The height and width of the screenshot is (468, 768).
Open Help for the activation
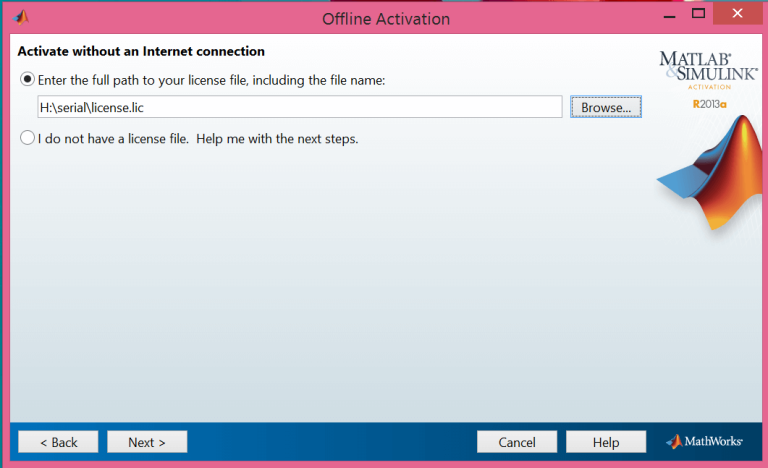tap(606, 442)
